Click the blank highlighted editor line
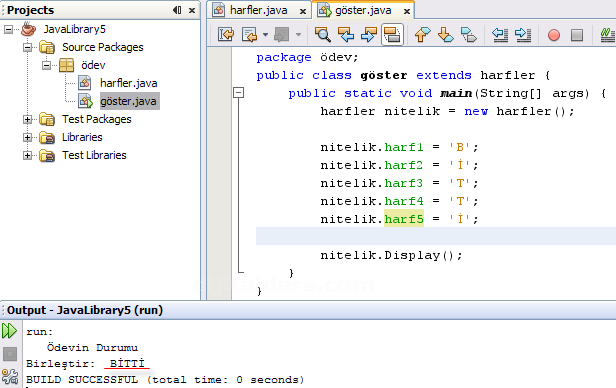 coord(436,236)
